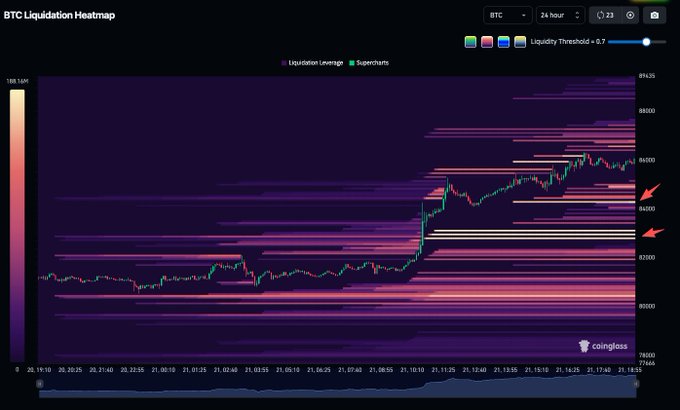Click the Liquidity Threshold = 0.7 label
Viewport: 680px width, 410px height.
click(x=568, y=42)
